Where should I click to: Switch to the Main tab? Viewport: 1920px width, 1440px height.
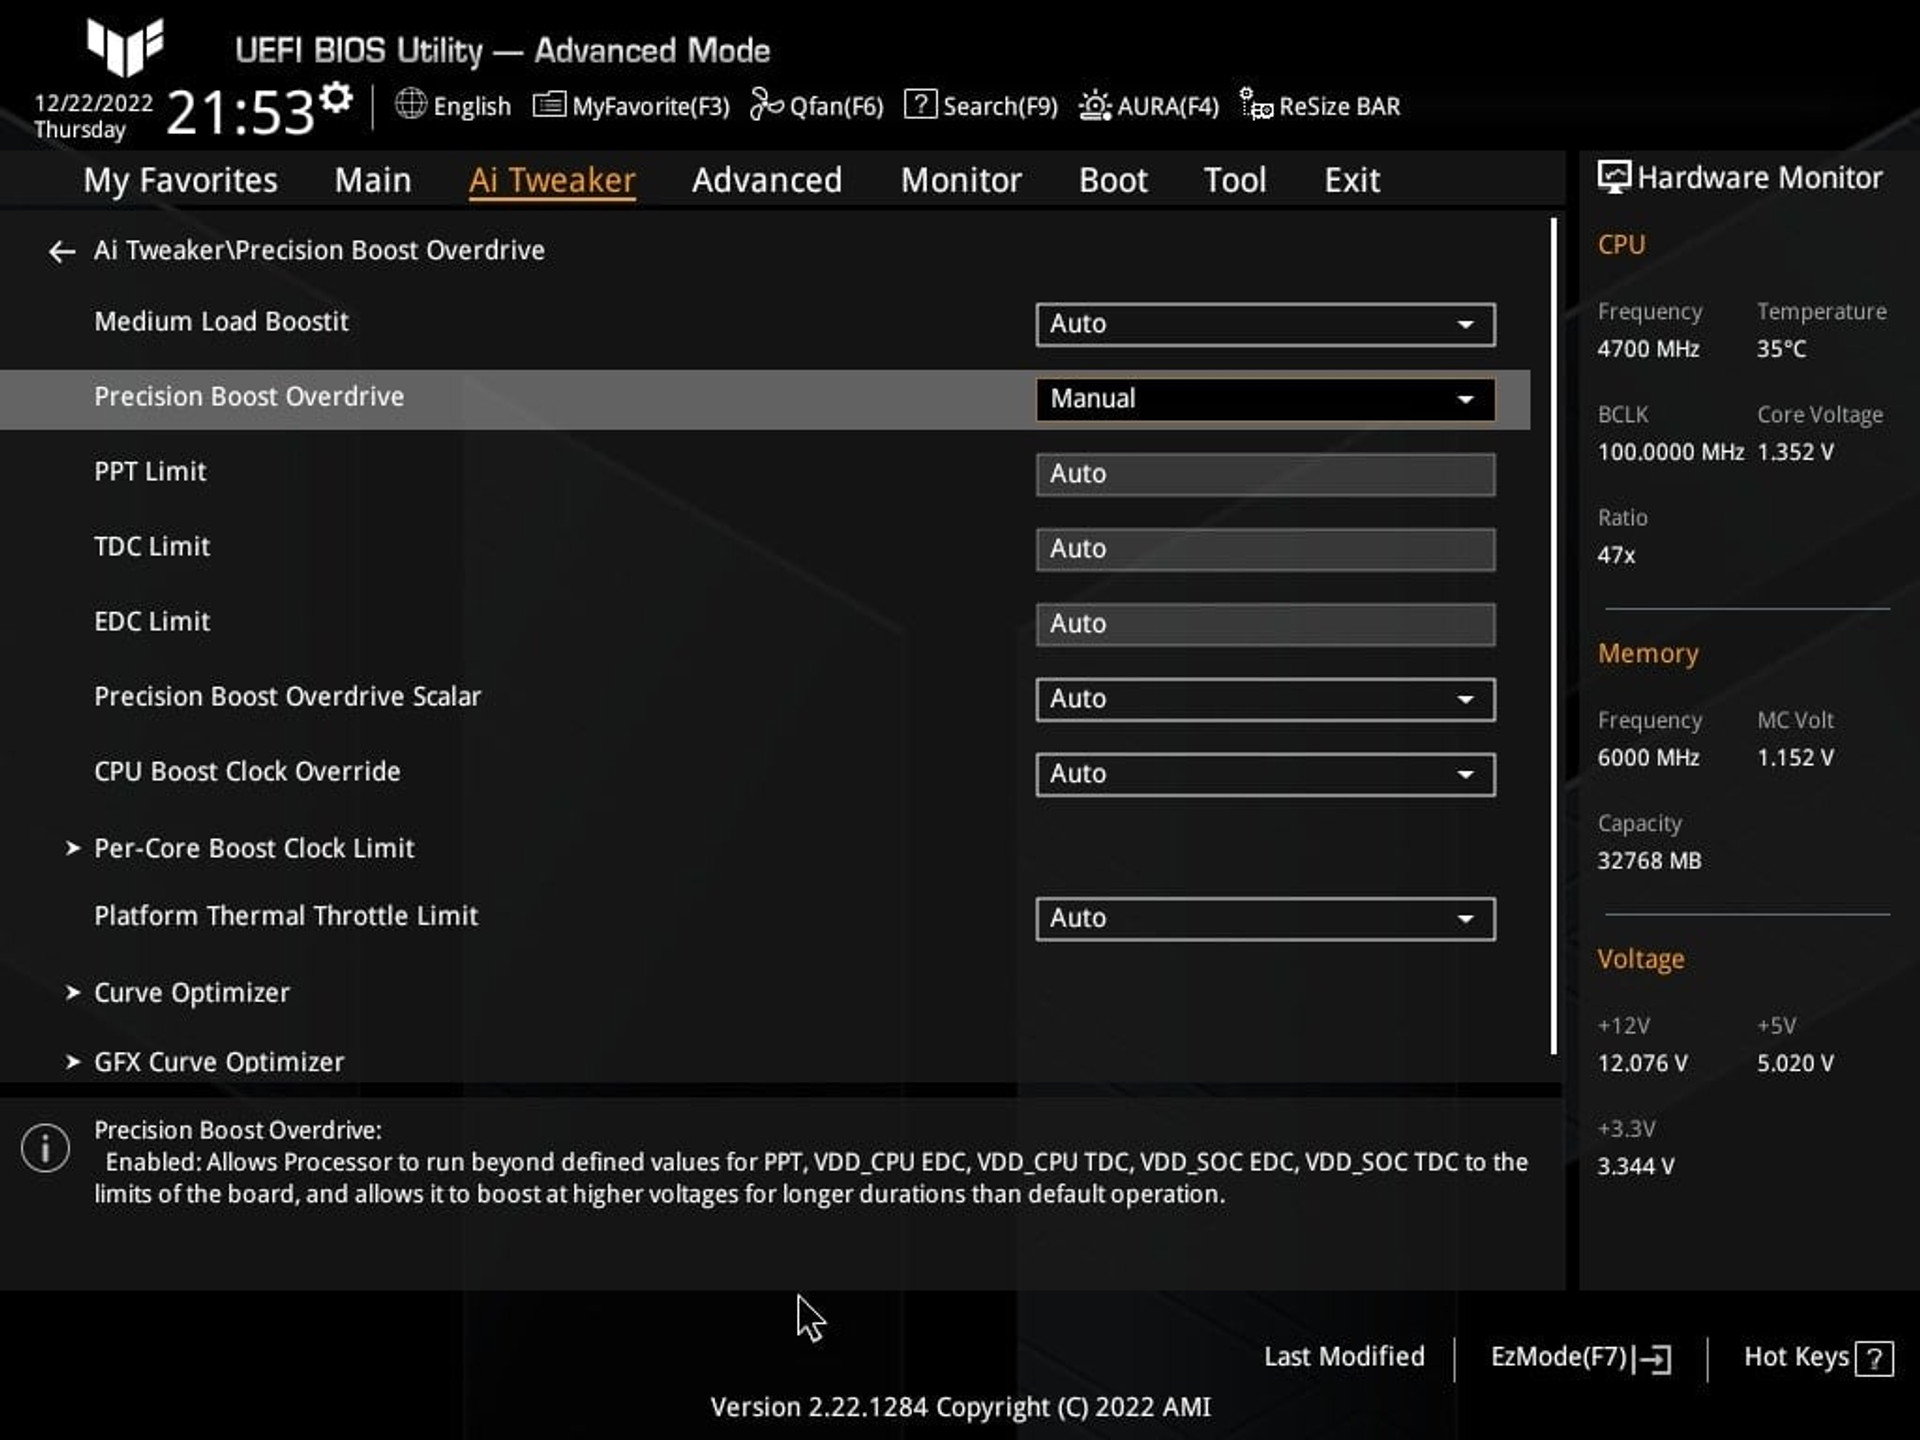[373, 181]
